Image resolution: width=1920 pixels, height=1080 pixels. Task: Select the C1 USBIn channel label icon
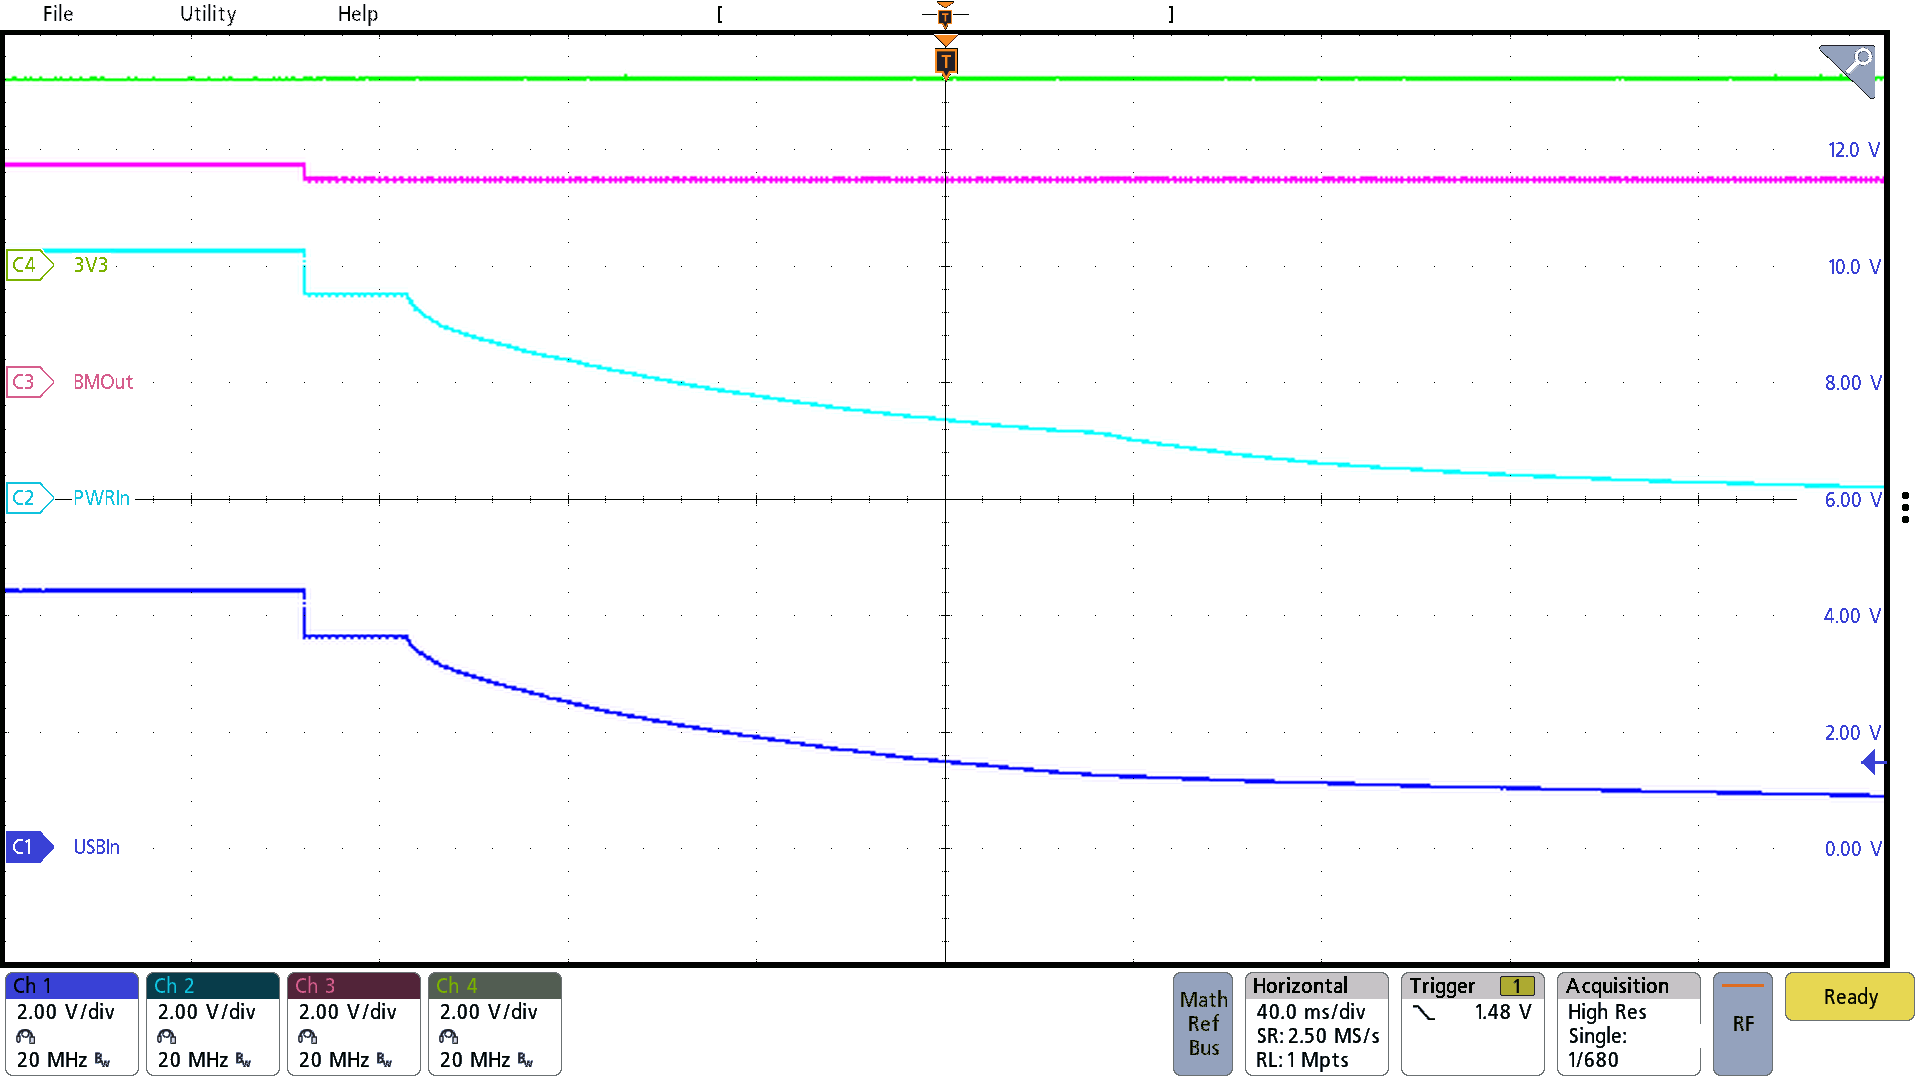(29, 847)
